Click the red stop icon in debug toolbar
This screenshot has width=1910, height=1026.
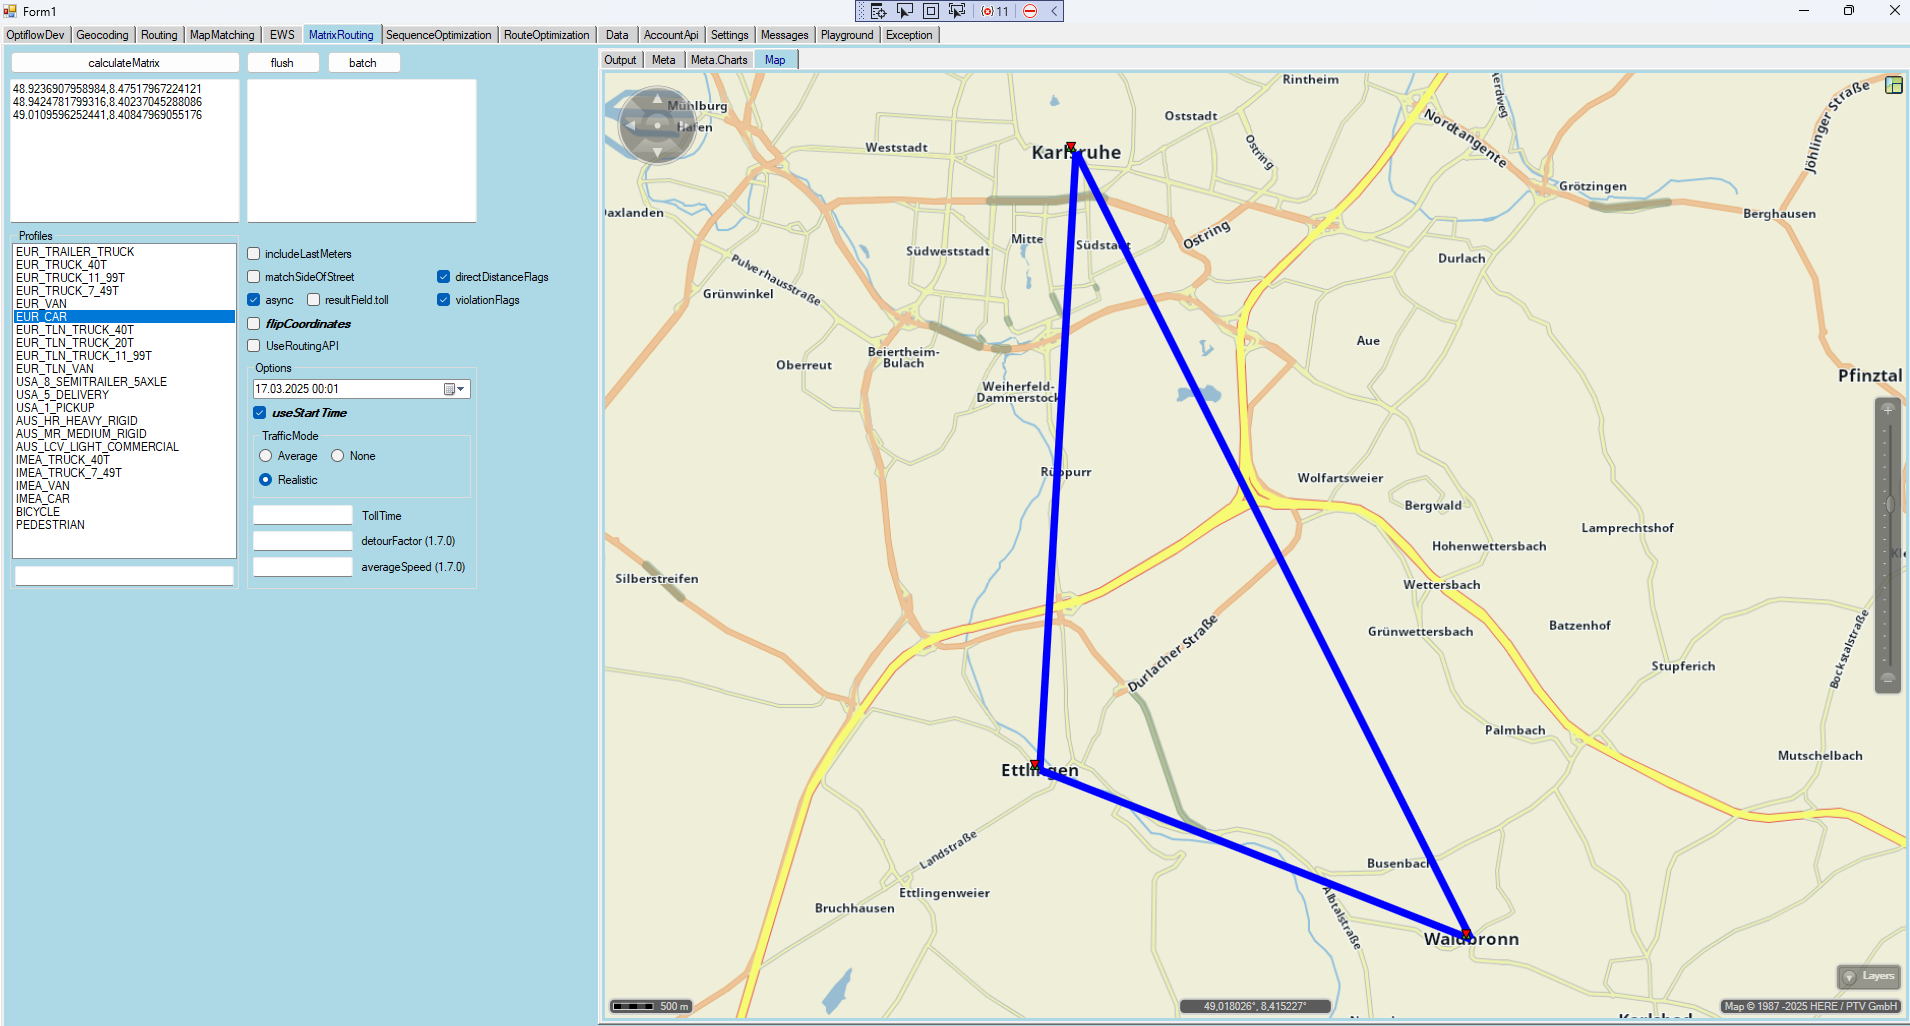point(1030,11)
